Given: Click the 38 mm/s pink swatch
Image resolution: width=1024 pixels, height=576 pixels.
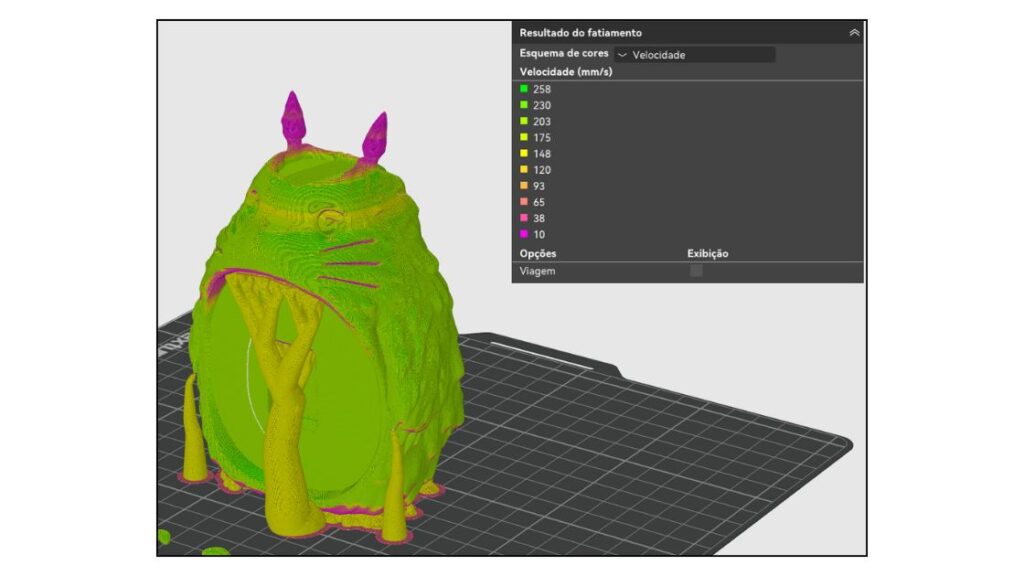Looking at the screenshot, I should (x=524, y=218).
